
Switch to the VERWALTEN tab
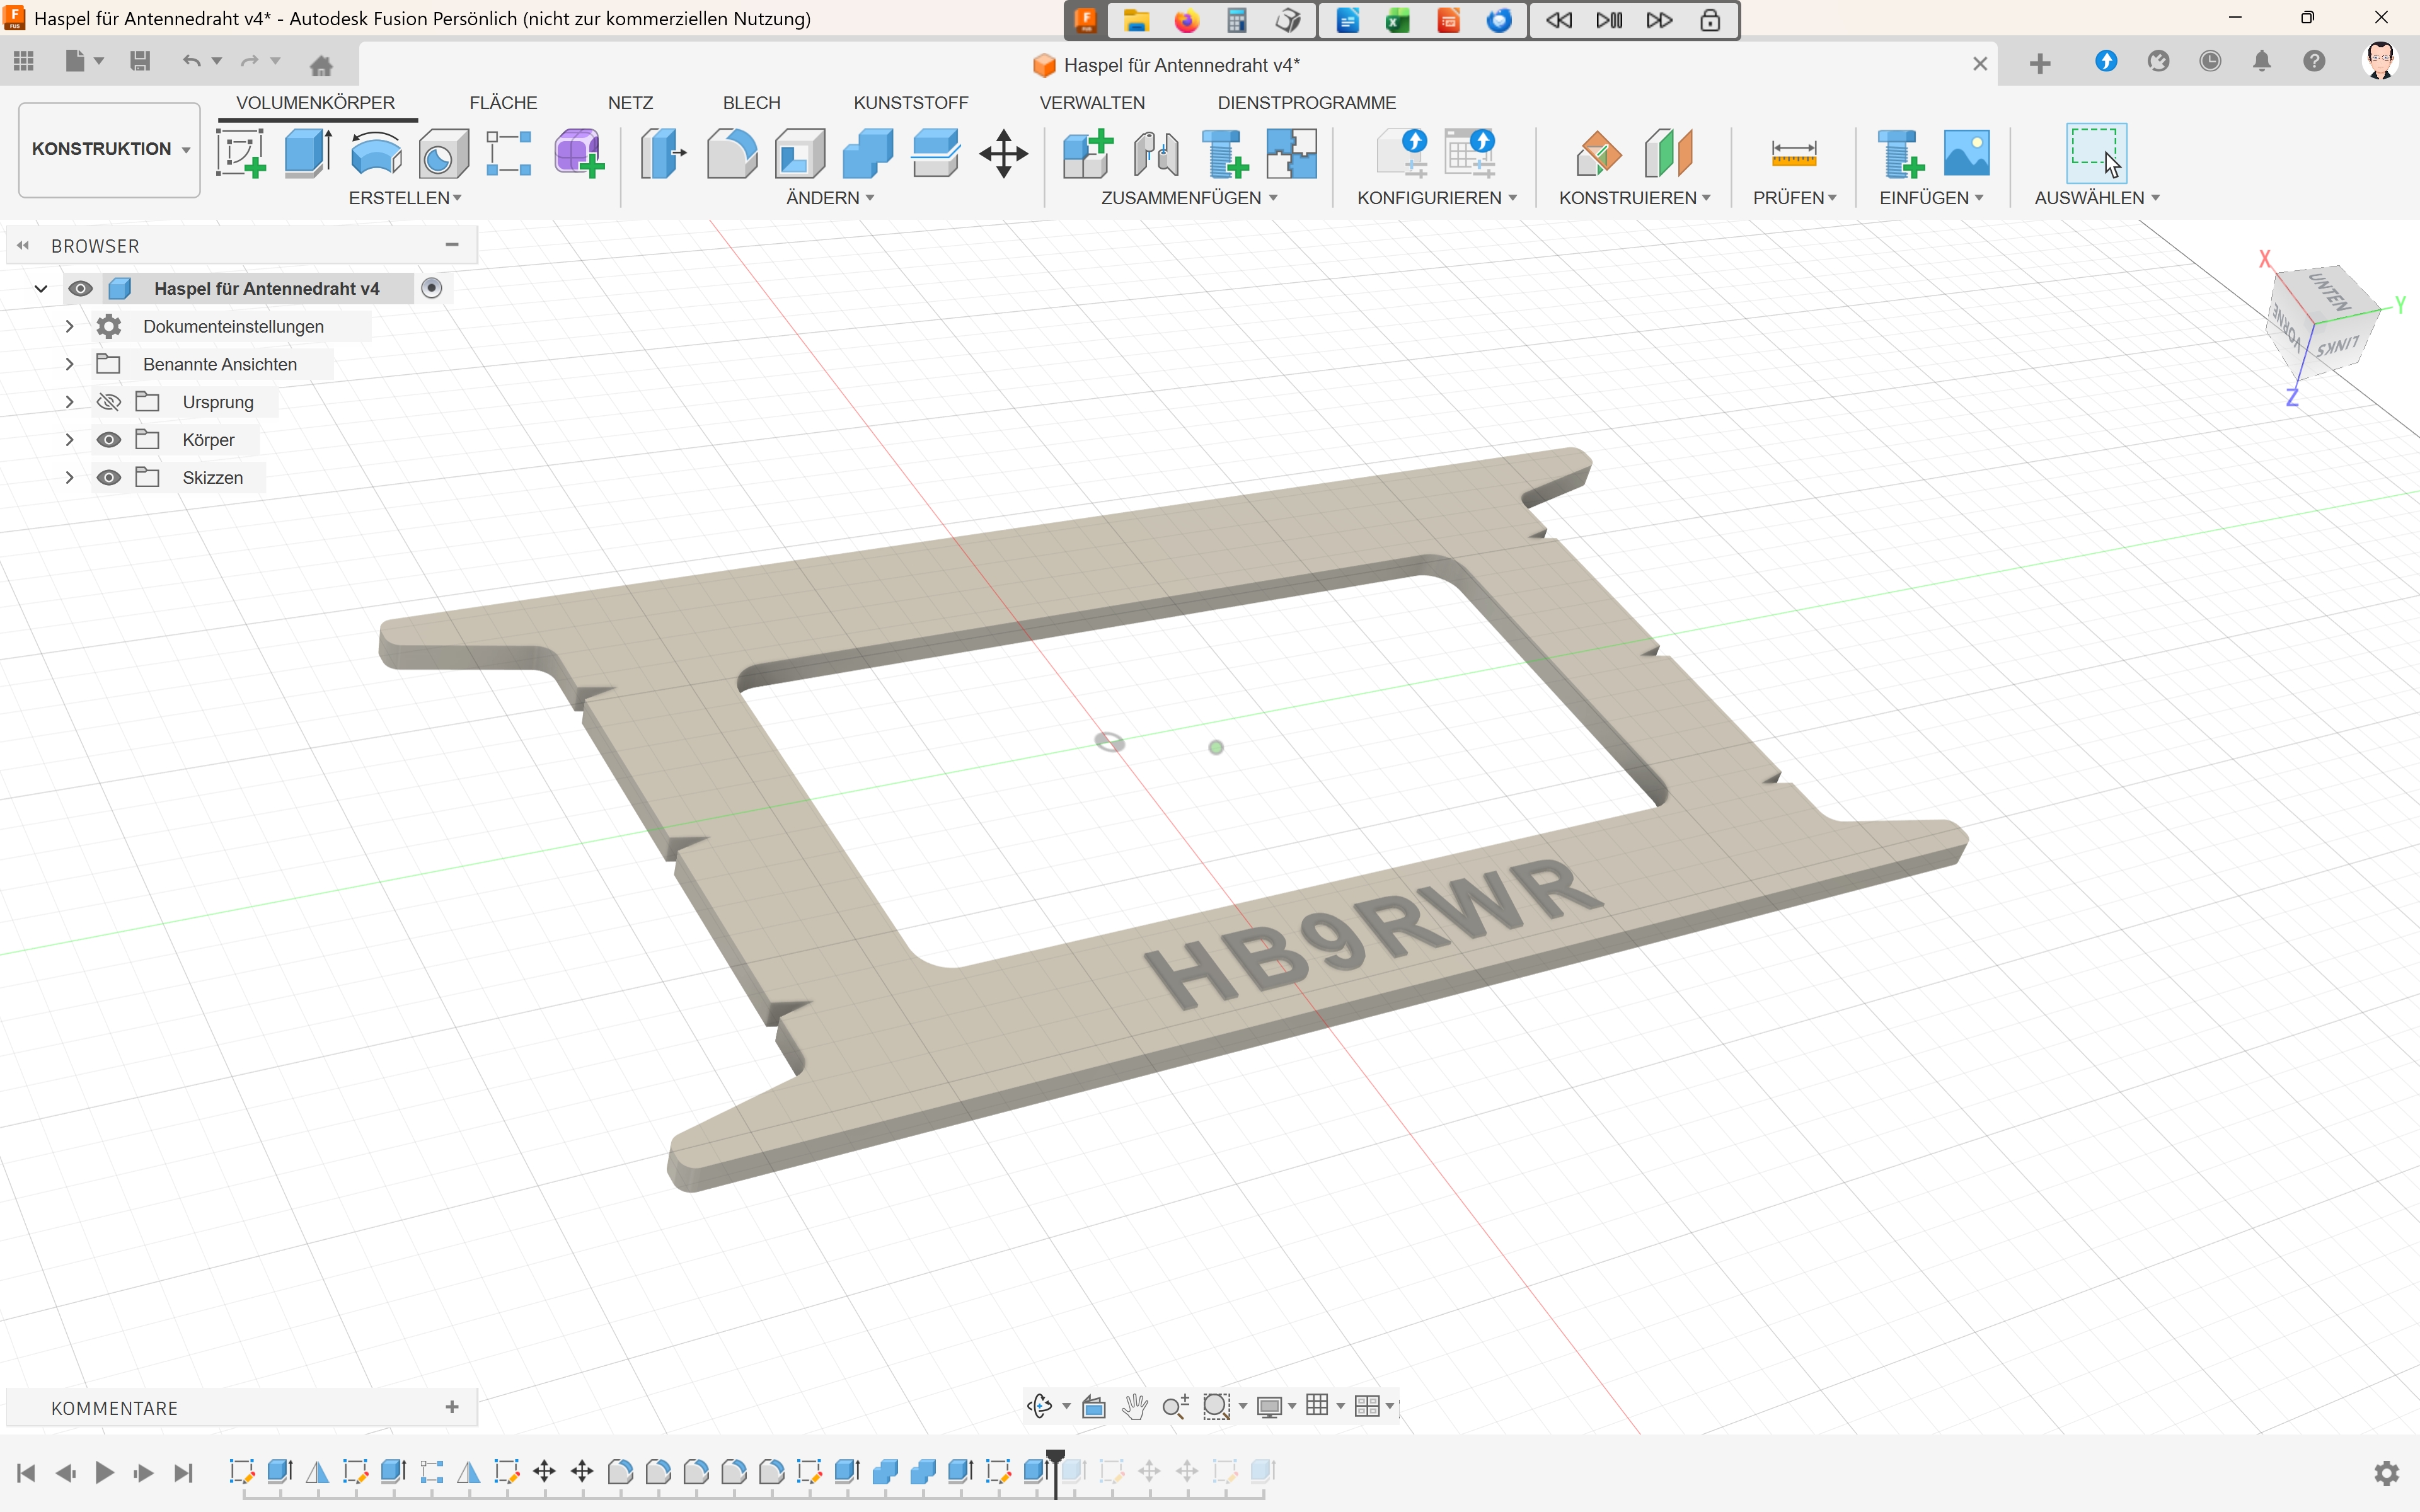[1092, 103]
